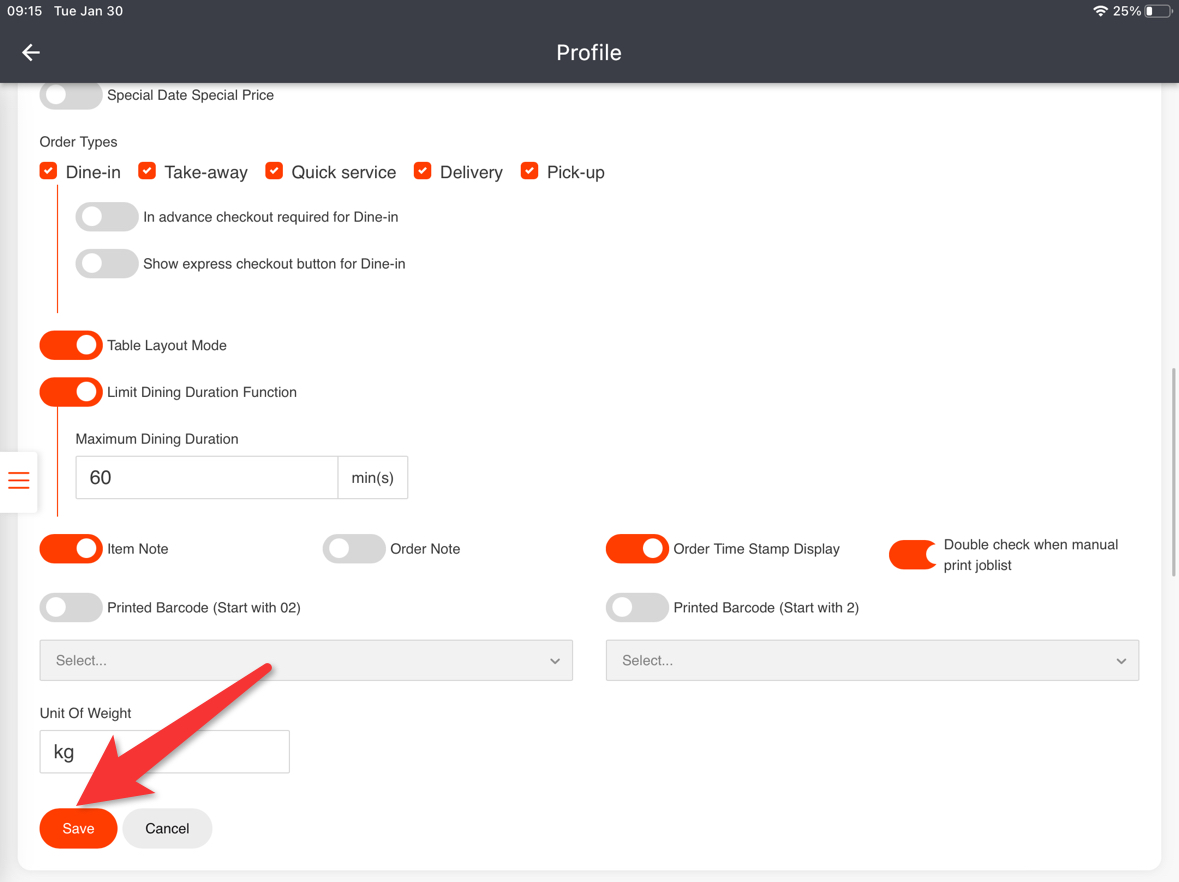Enable express checkout button for Dine-in
This screenshot has height=882, width=1179.
107,264
